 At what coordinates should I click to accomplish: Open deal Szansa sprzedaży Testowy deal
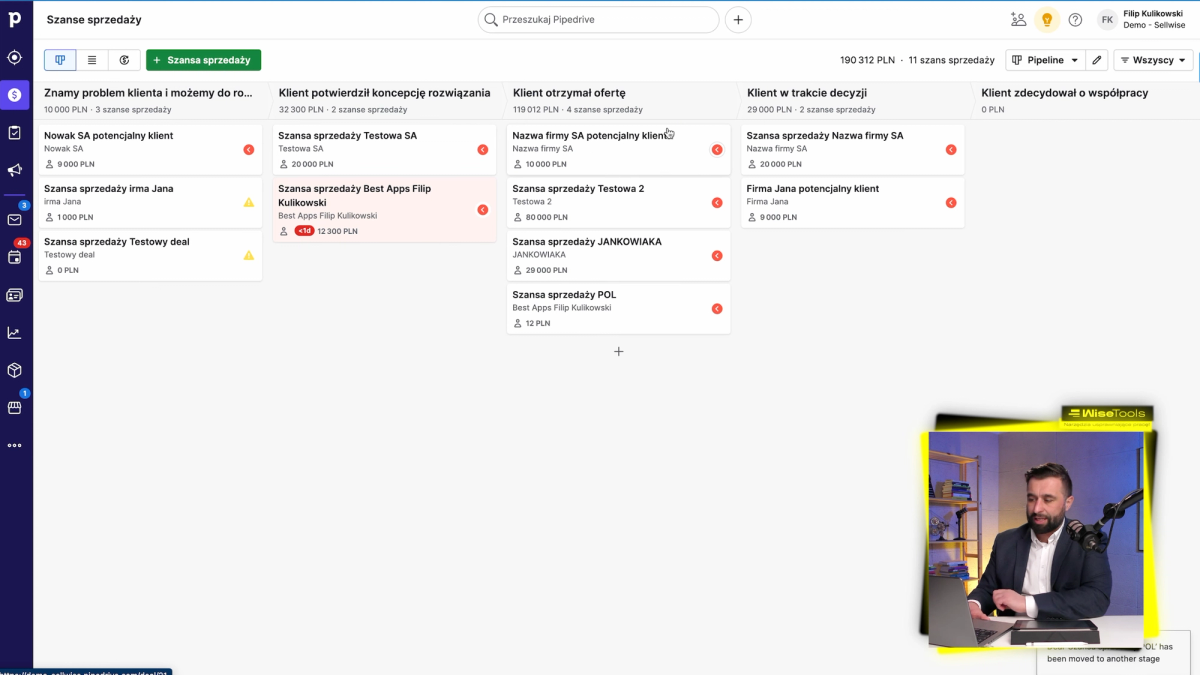coord(150,255)
